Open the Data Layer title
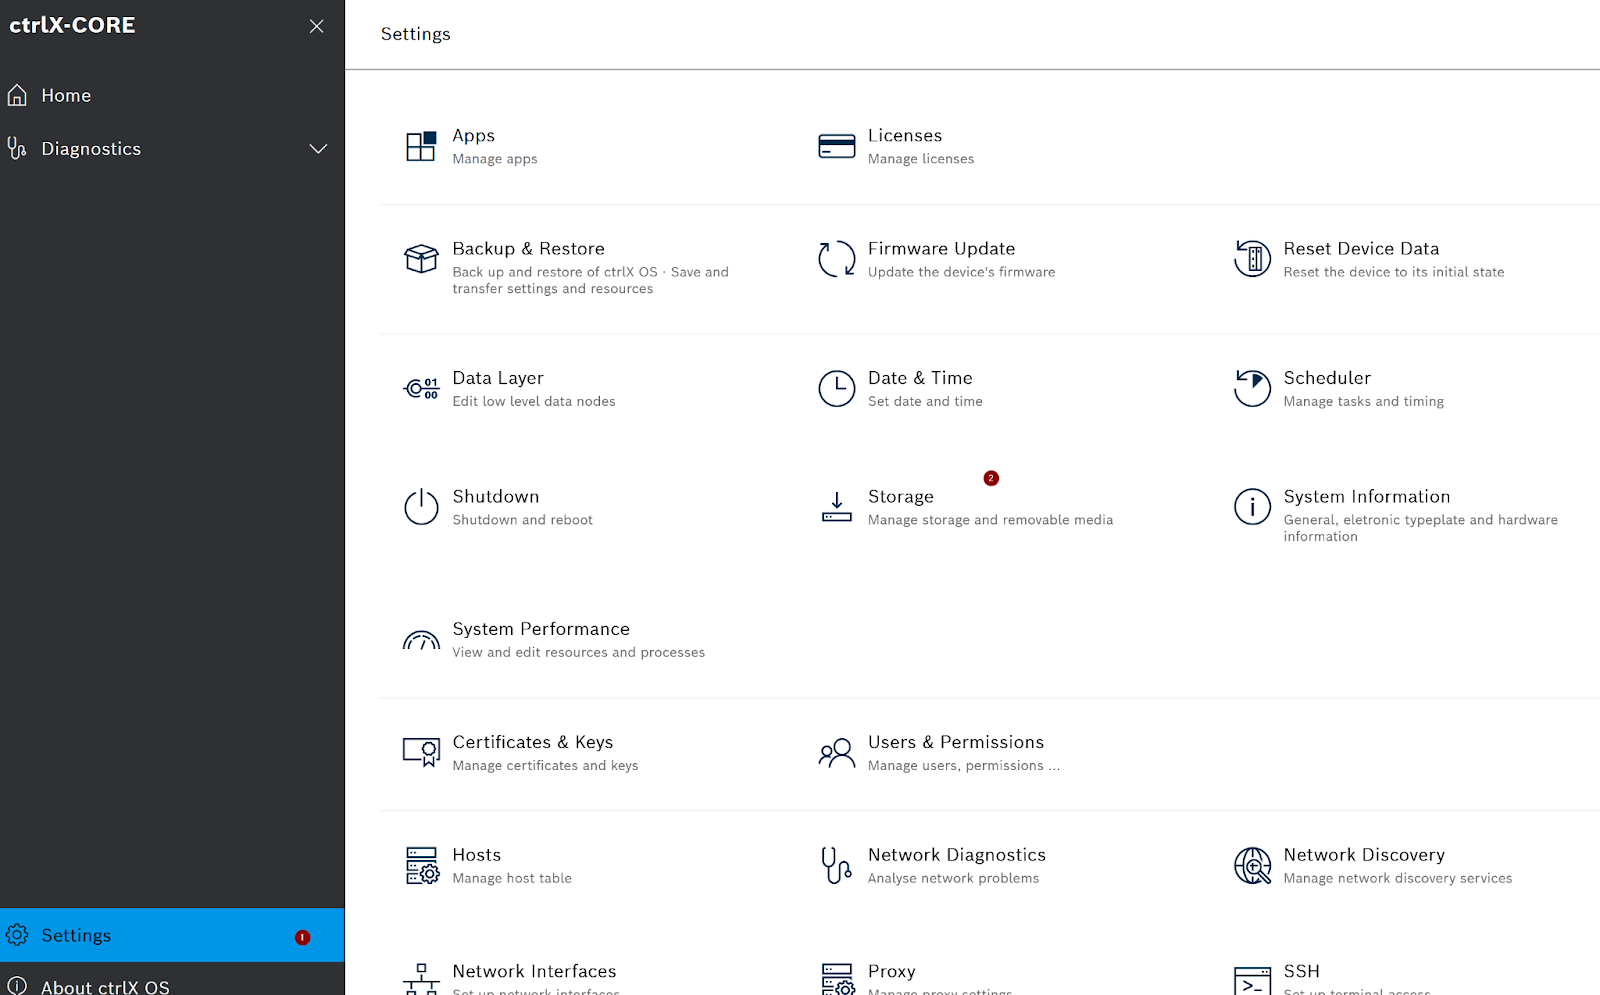Viewport: 1600px width, 995px height. [498, 378]
